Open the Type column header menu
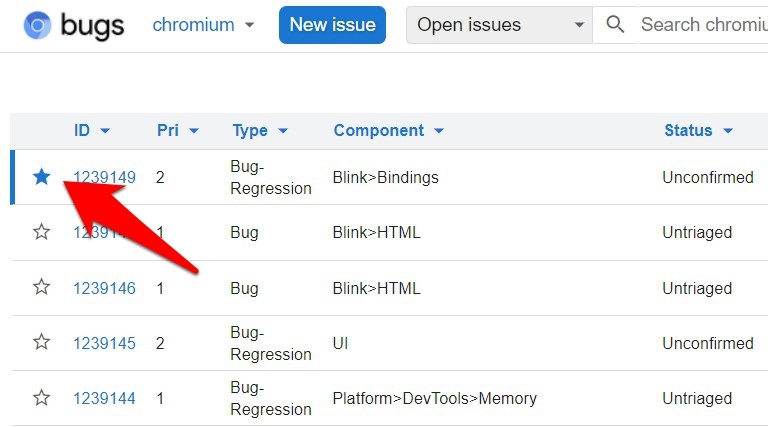 click(x=260, y=131)
